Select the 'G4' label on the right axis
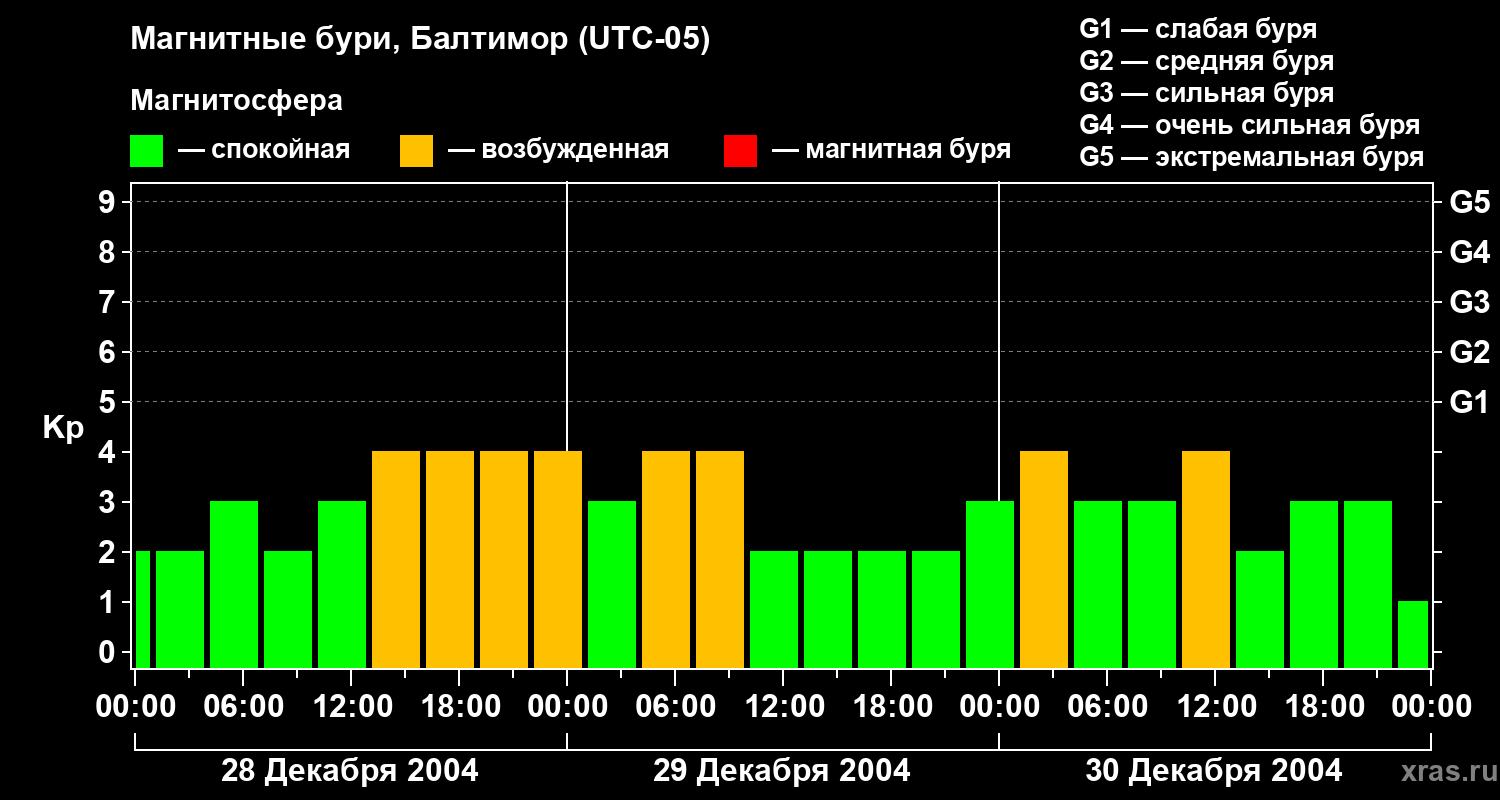1500x800 pixels. [1469, 252]
